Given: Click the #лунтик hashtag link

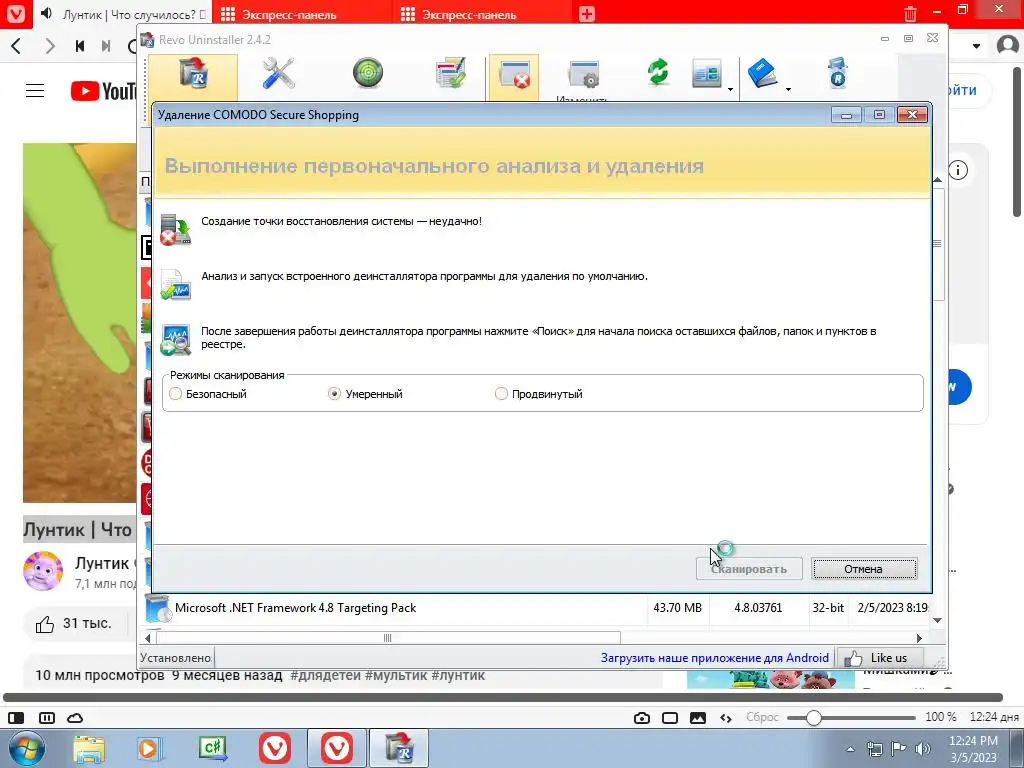Looking at the screenshot, I should (458, 675).
